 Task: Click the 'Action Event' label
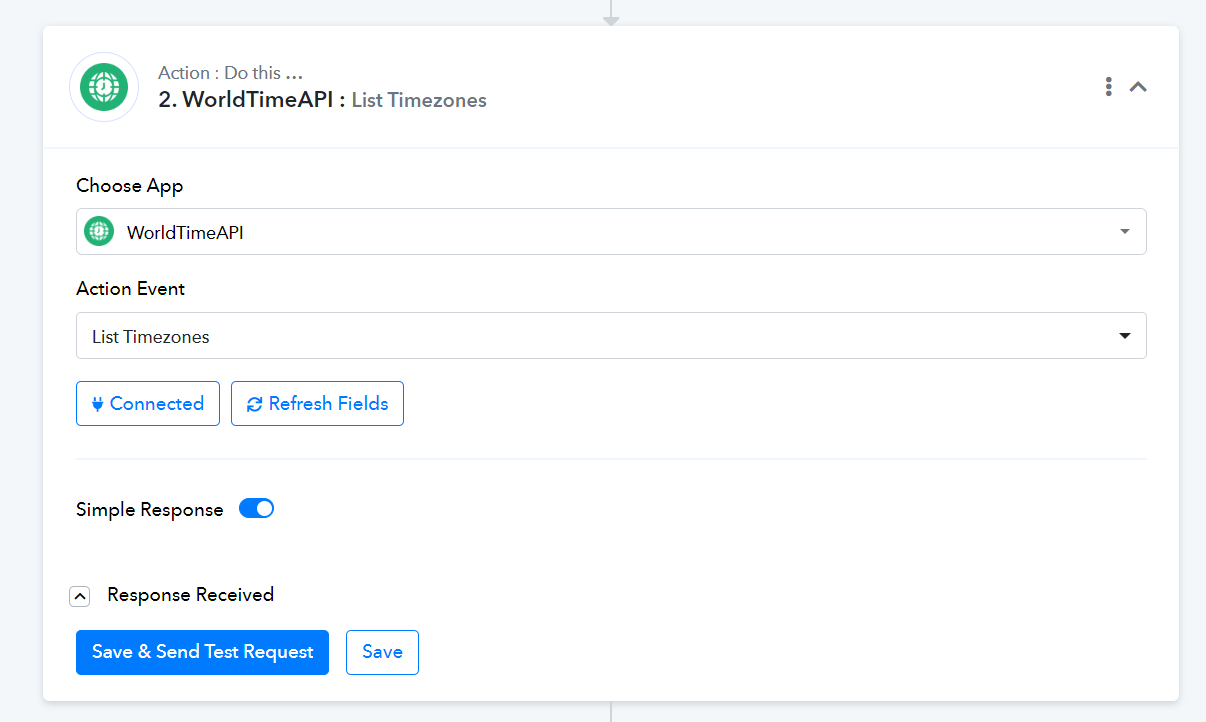pos(131,288)
